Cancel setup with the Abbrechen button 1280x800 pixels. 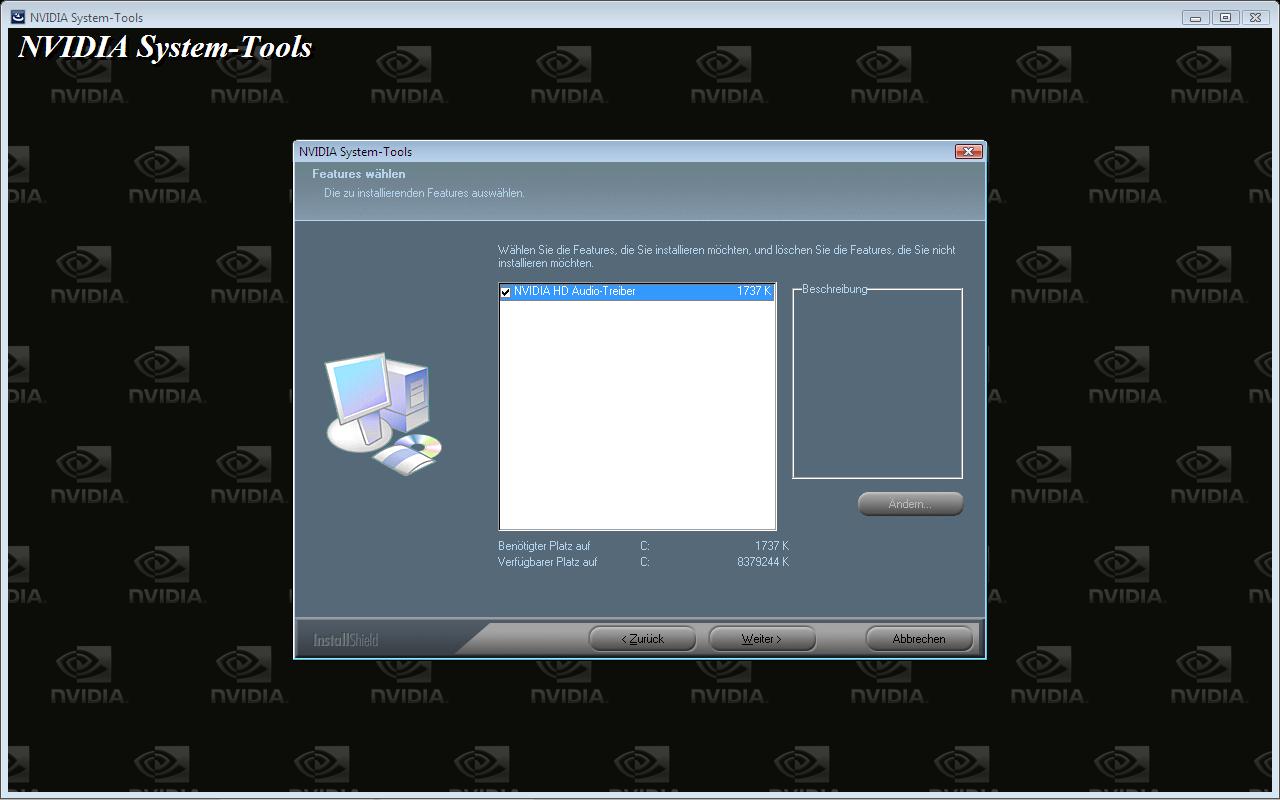[919, 638]
